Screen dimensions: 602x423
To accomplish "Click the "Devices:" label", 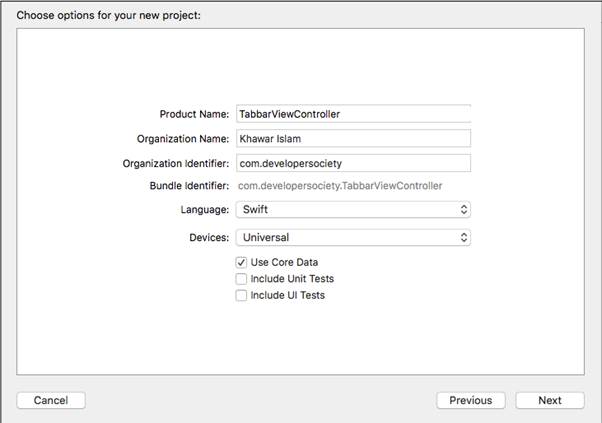I will [x=207, y=238].
